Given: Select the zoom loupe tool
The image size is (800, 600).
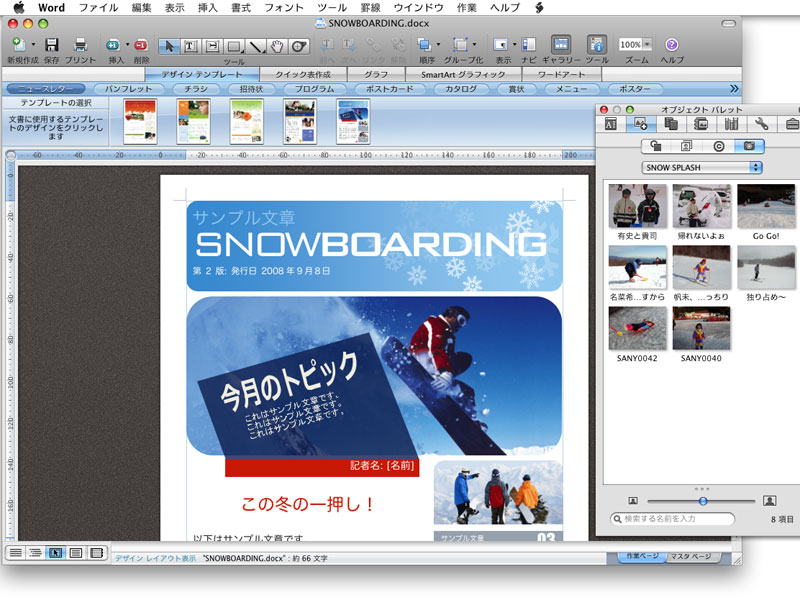Looking at the screenshot, I should tap(299, 46).
